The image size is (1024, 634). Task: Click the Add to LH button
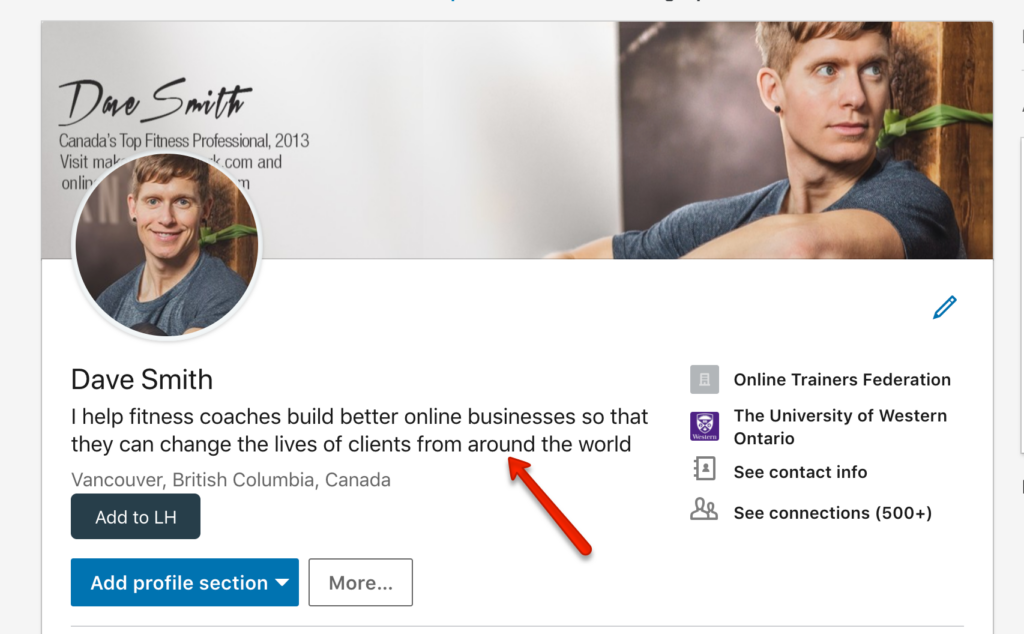point(135,516)
